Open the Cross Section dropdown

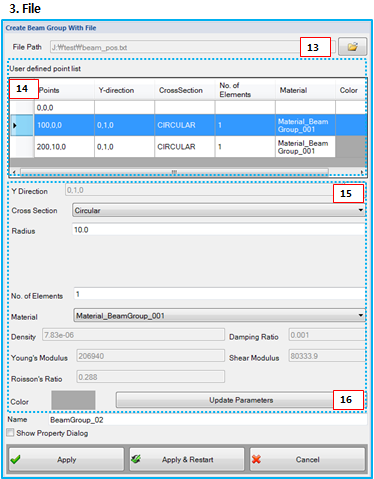click(218, 210)
